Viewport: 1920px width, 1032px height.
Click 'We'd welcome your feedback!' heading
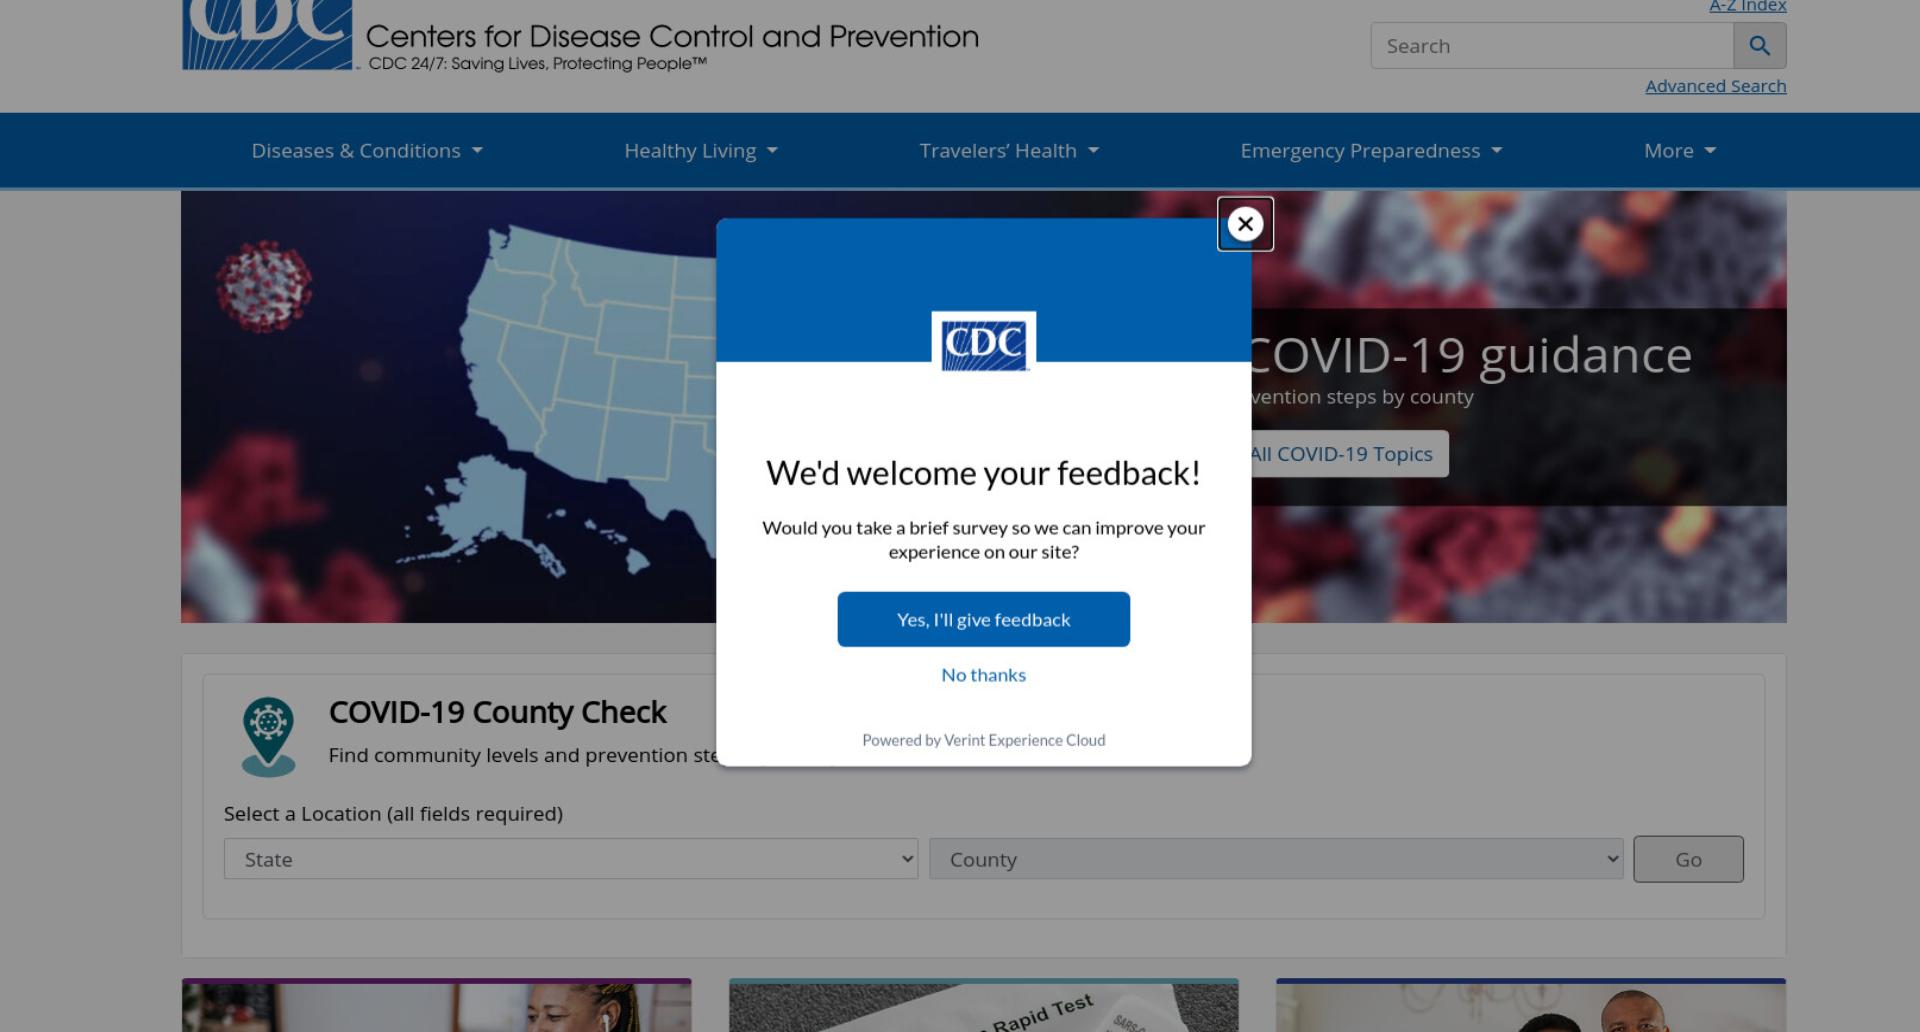tap(983, 473)
